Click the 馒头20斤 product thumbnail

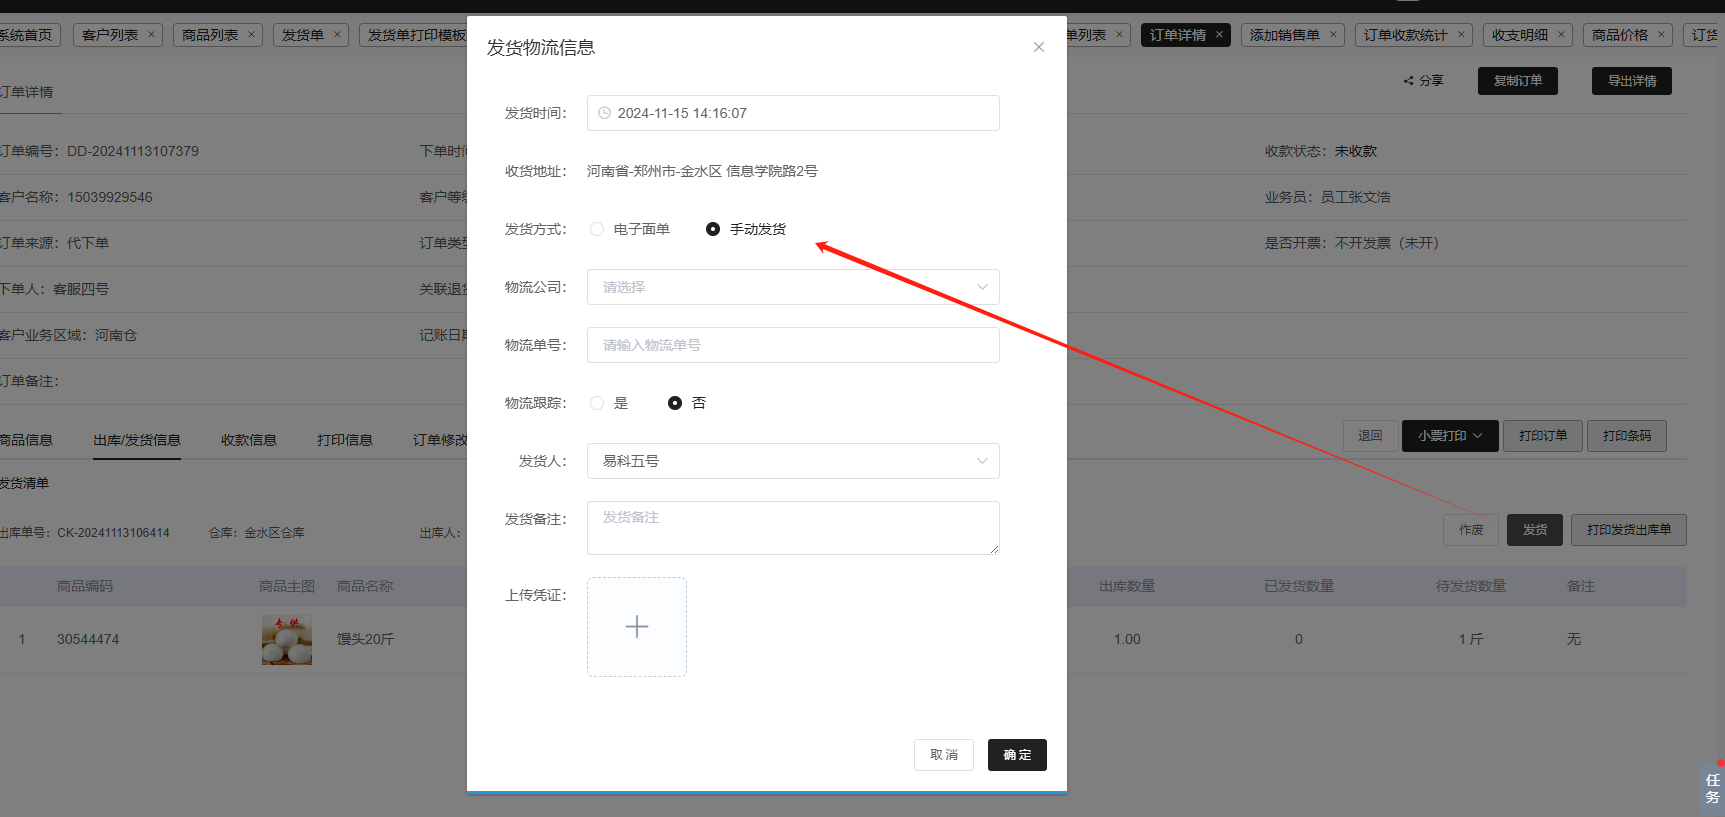click(x=287, y=640)
